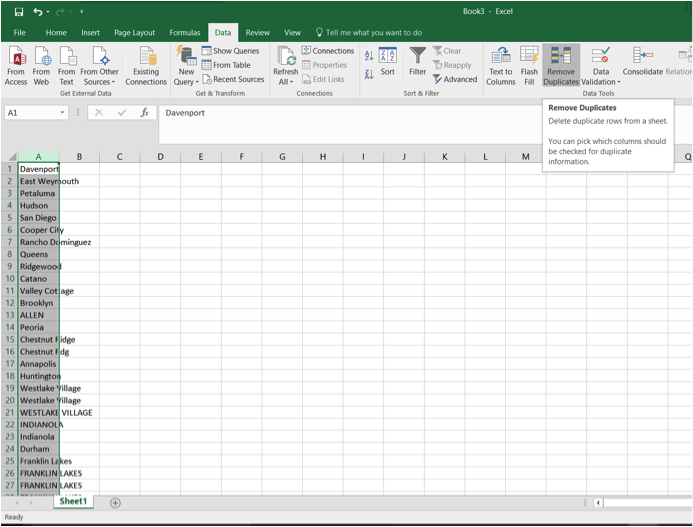
Task: Toggle the Filter funnel
Action: point(417,61)
